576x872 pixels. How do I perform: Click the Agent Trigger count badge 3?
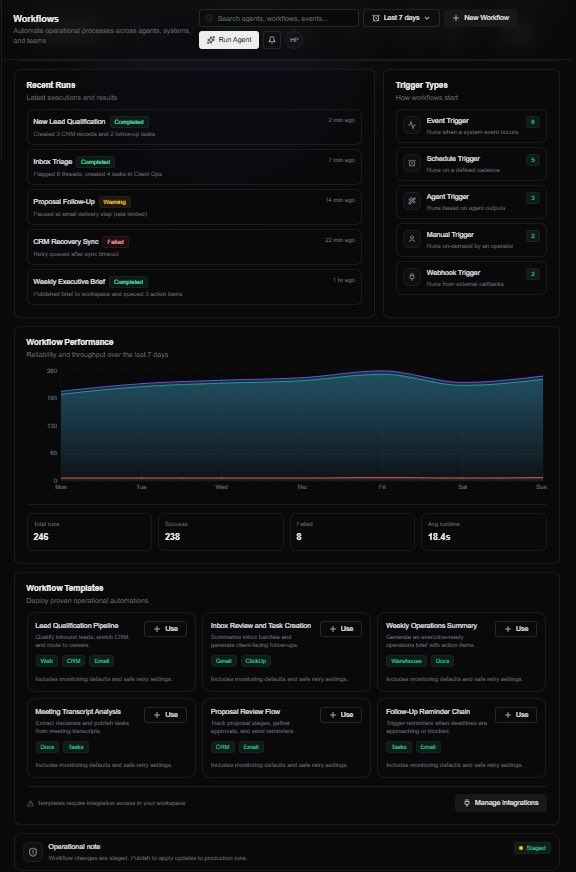click(533, 198)
